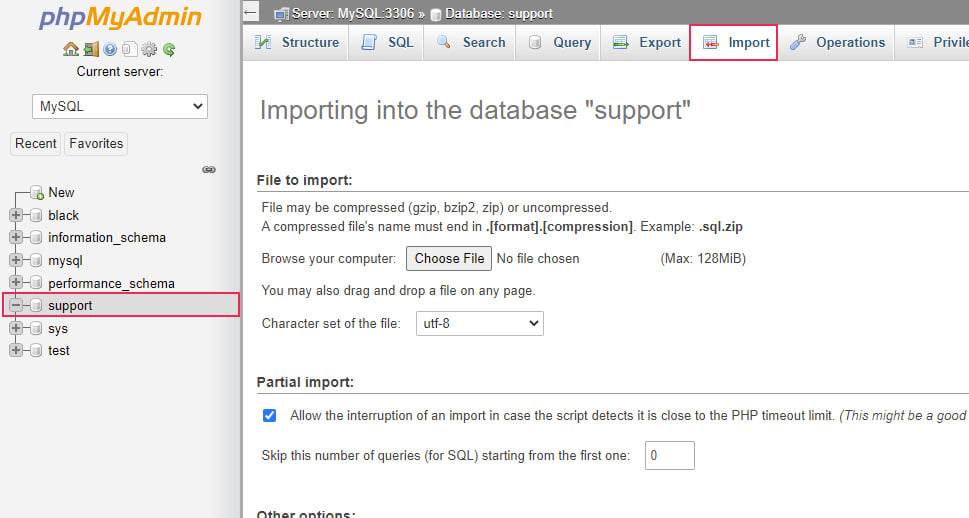969x518 pixels.
Task: Click the Choose File button
Action: click(449, 258)
